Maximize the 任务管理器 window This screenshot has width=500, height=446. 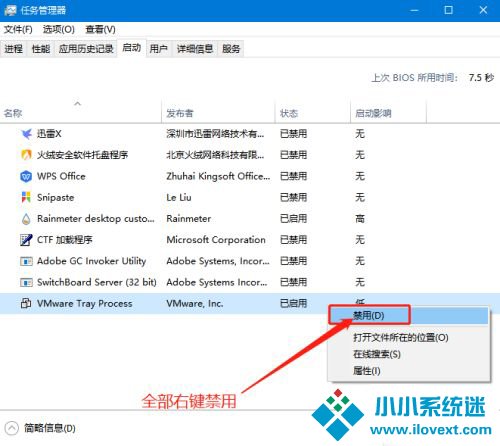449,10
